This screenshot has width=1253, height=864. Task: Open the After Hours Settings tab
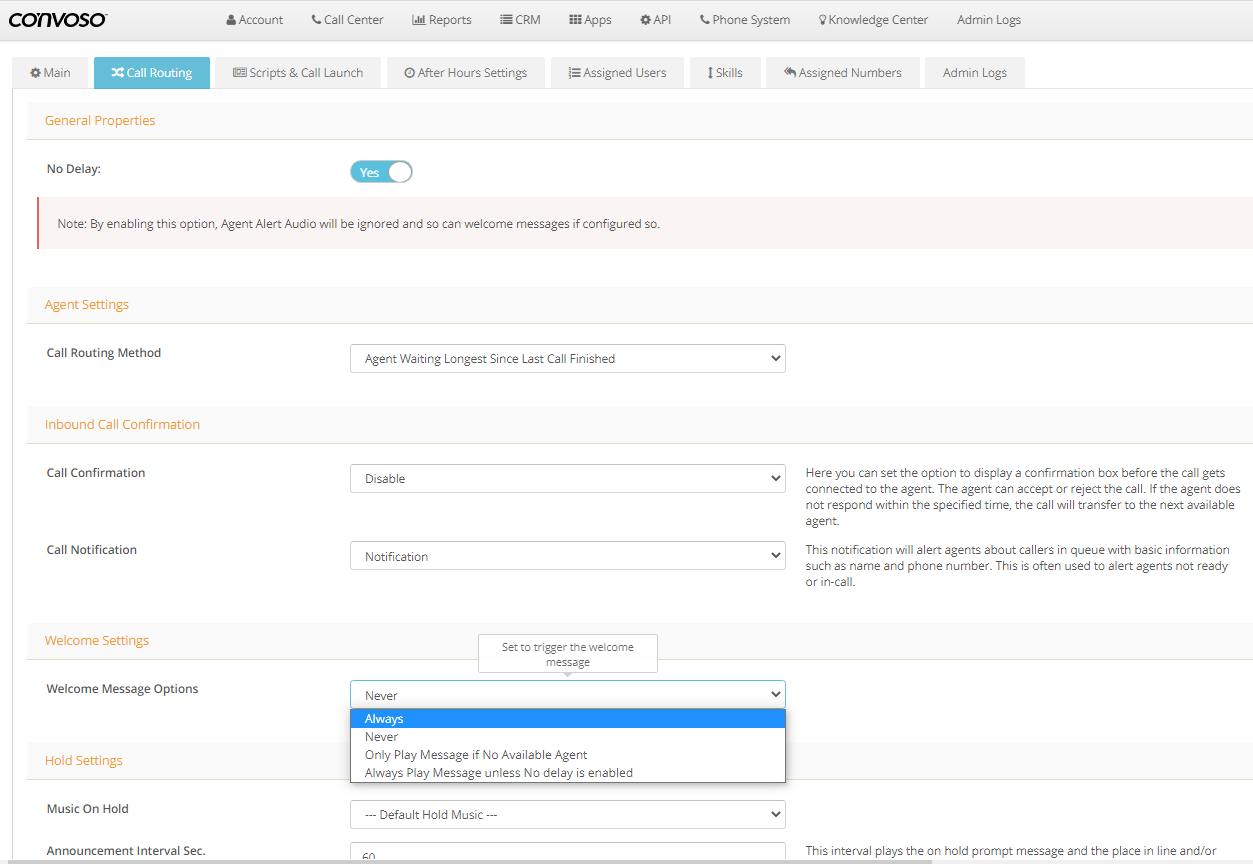[465, 73]
